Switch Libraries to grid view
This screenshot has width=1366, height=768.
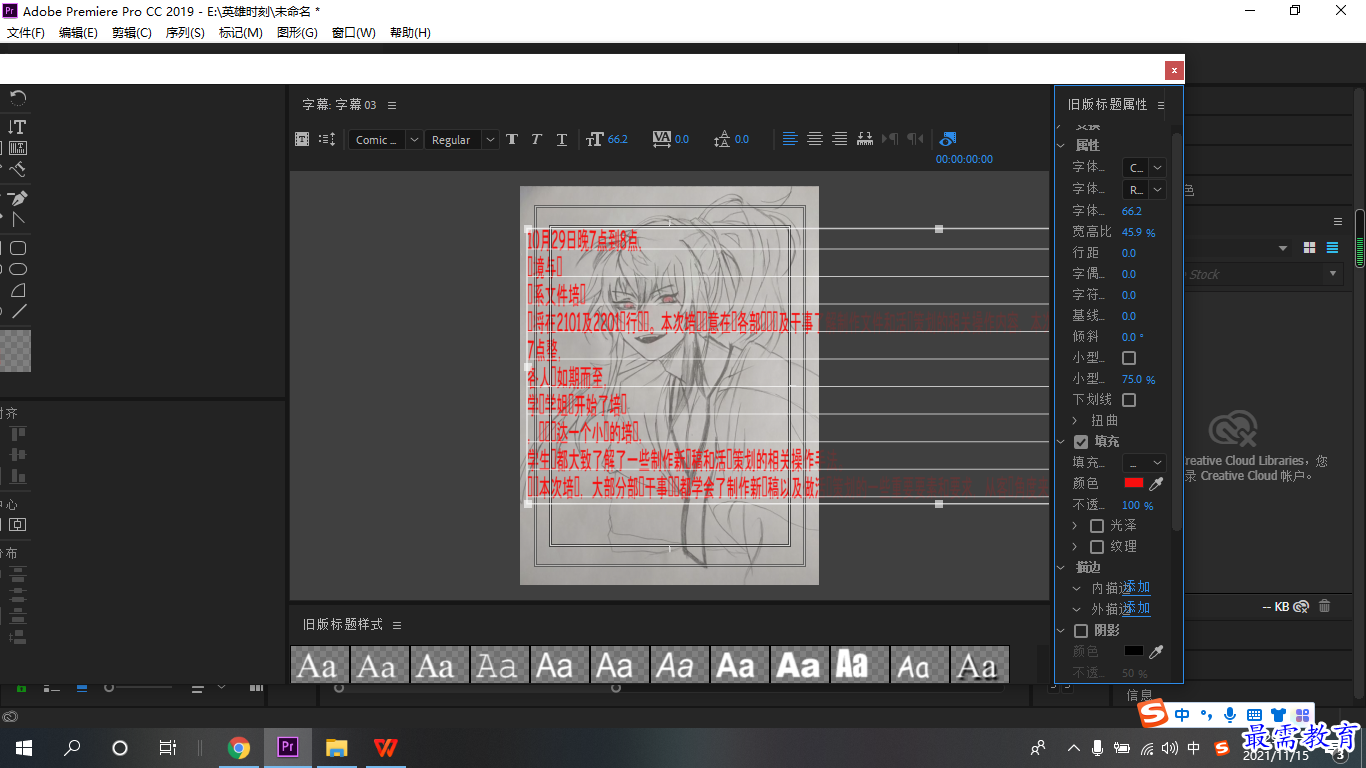(x=1310, y=248)
